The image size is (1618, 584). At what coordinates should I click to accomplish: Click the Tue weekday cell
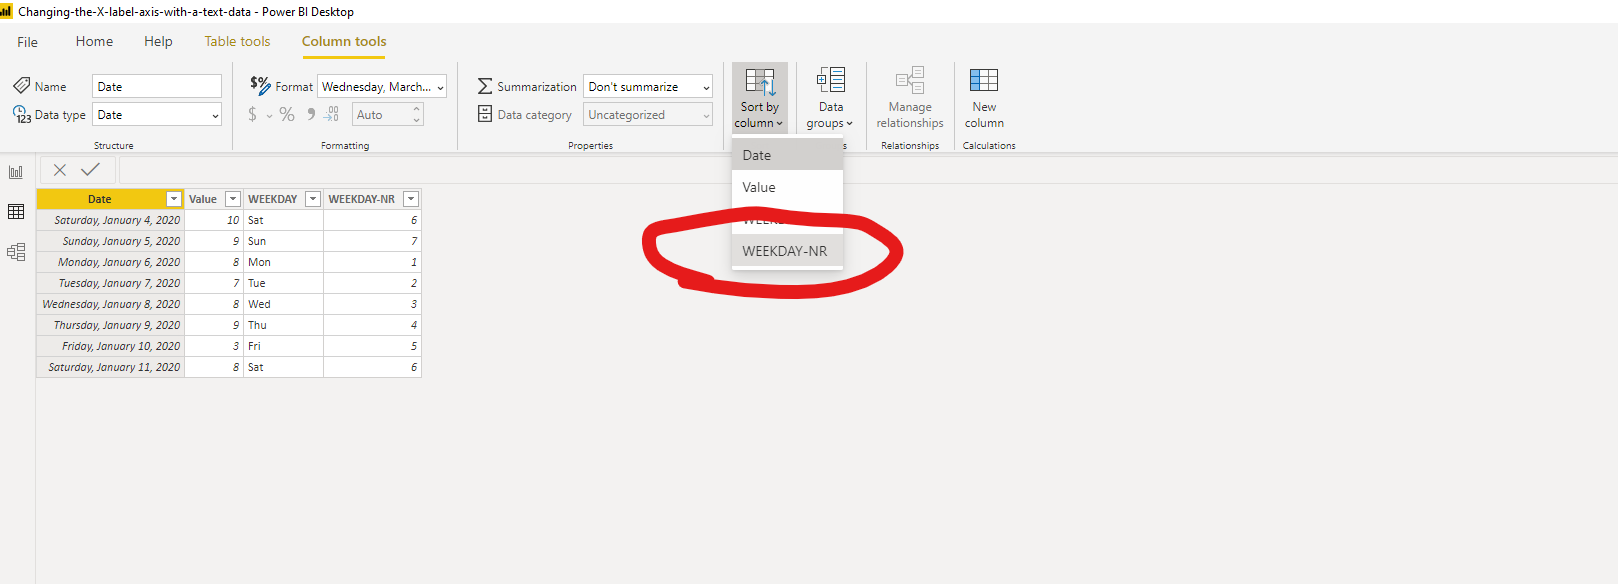[283, 283]
